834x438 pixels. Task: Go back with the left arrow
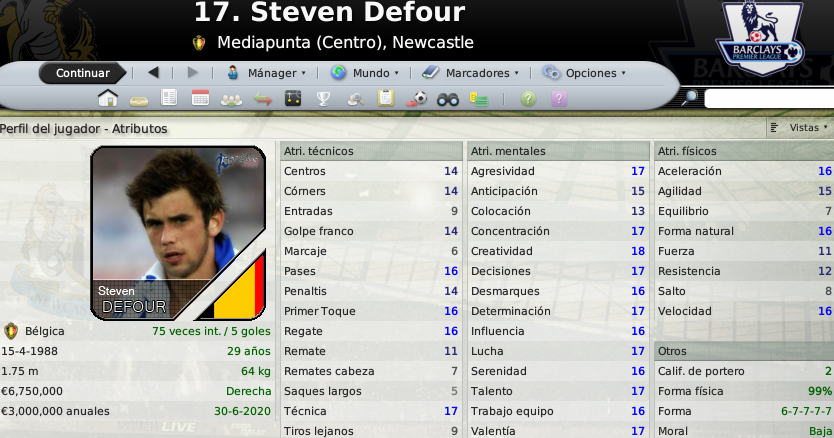(154, 72)
